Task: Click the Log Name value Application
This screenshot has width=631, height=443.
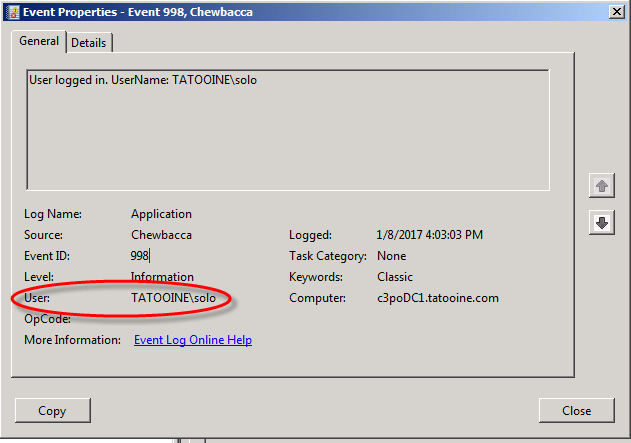Action: [x=161, y=214]
